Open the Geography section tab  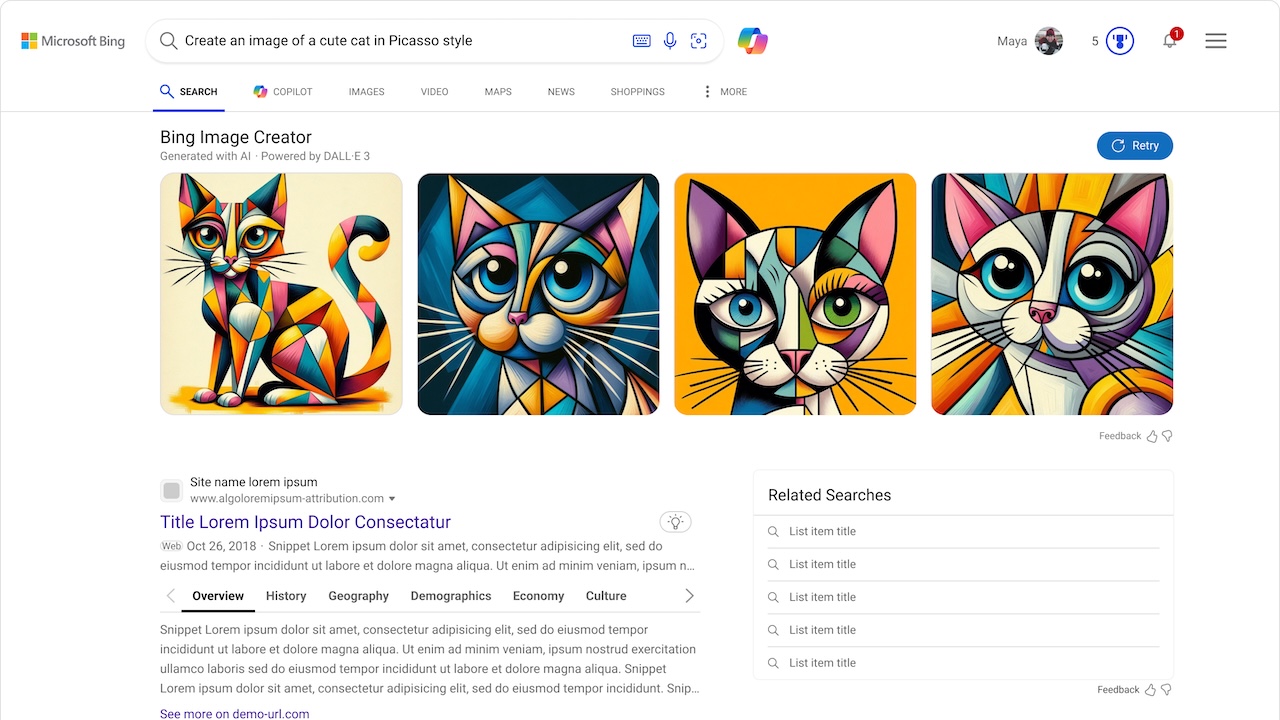[358, 595]
